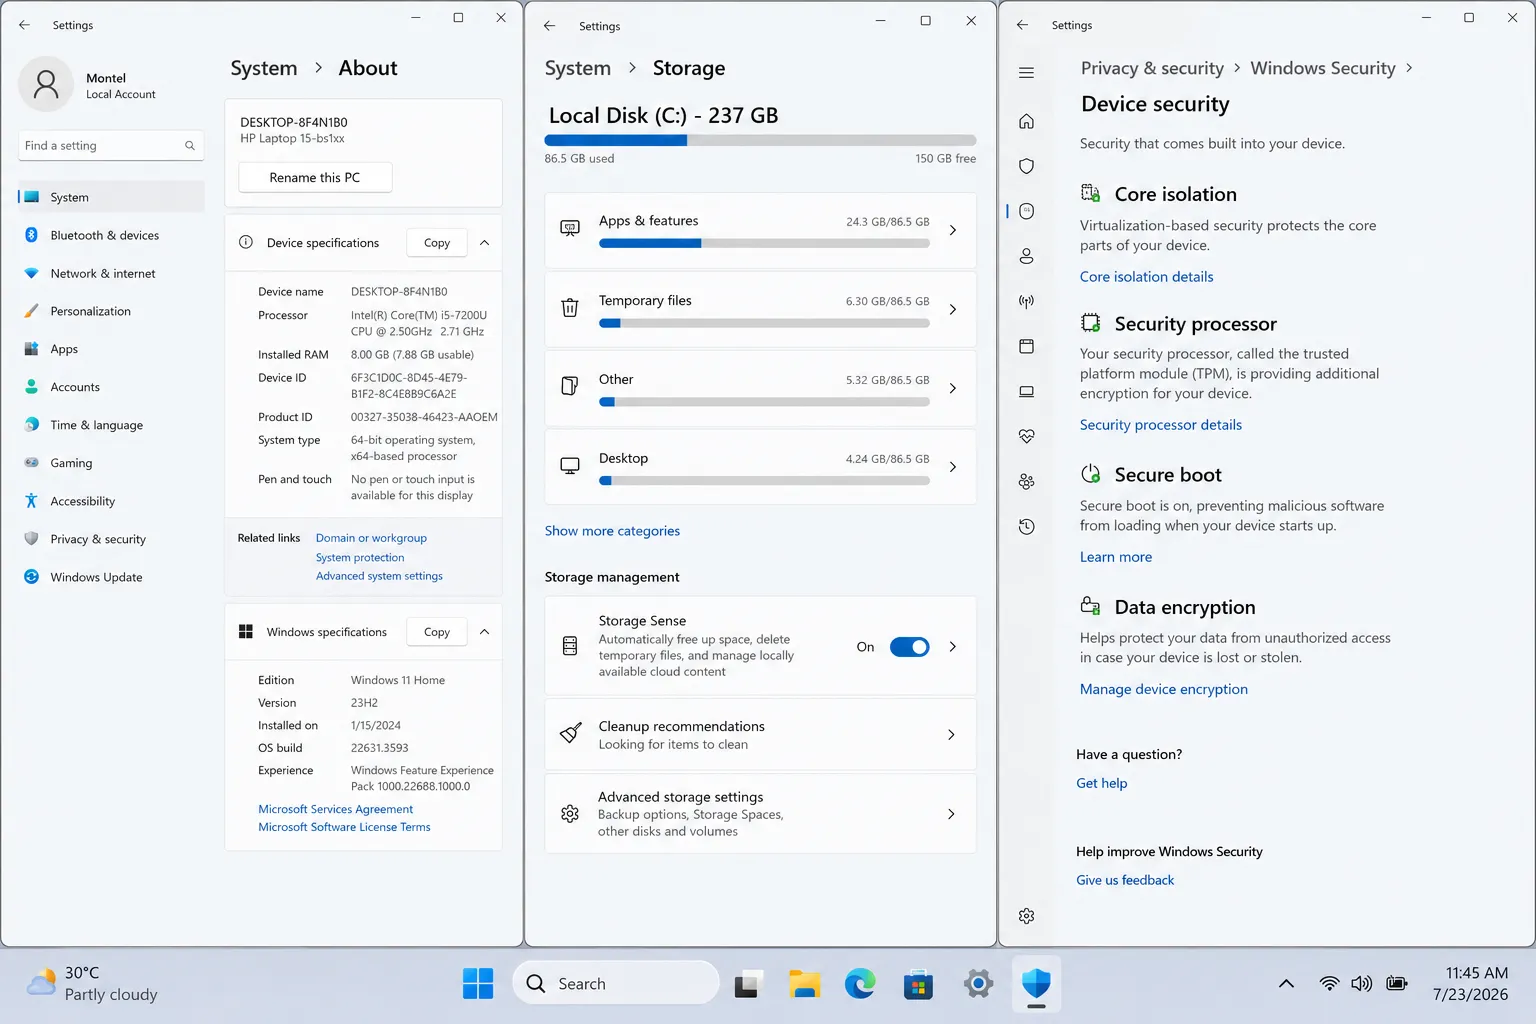
Task: Click Rename this PC button
Action: click(315, 178)
